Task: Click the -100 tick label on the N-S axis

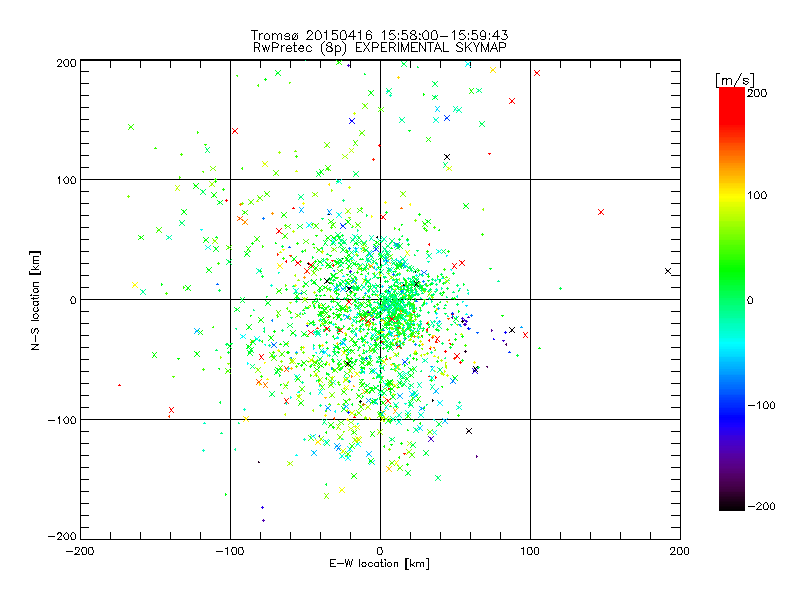Action: point(62,420)
